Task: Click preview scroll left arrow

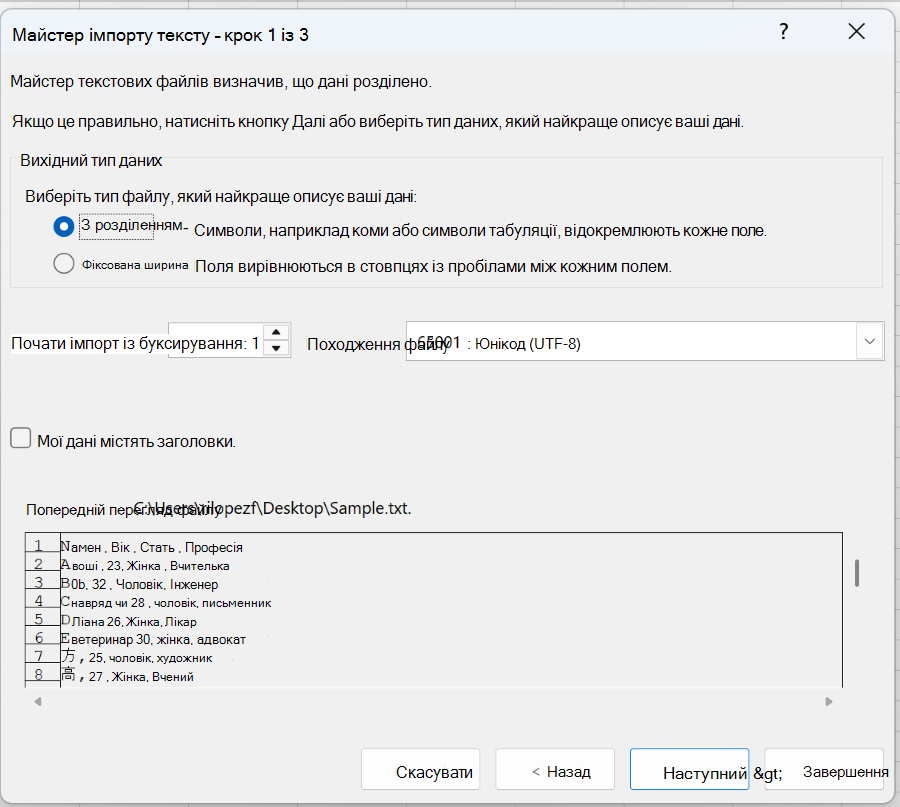Action: (x=38, y=701)
